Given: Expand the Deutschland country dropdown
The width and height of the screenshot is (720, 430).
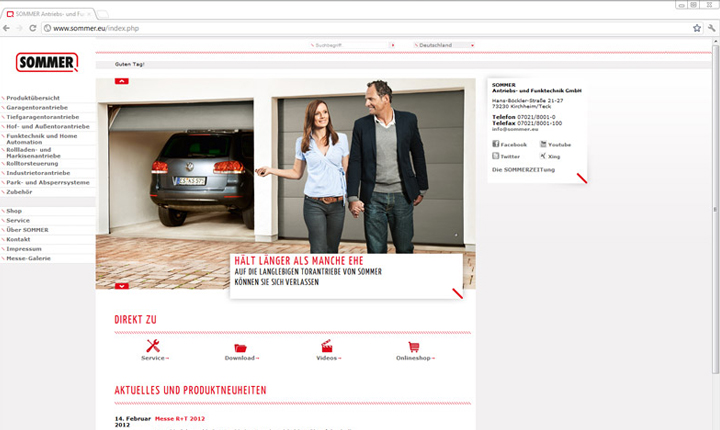Looking at the screenshot, I should pos(444,45).
